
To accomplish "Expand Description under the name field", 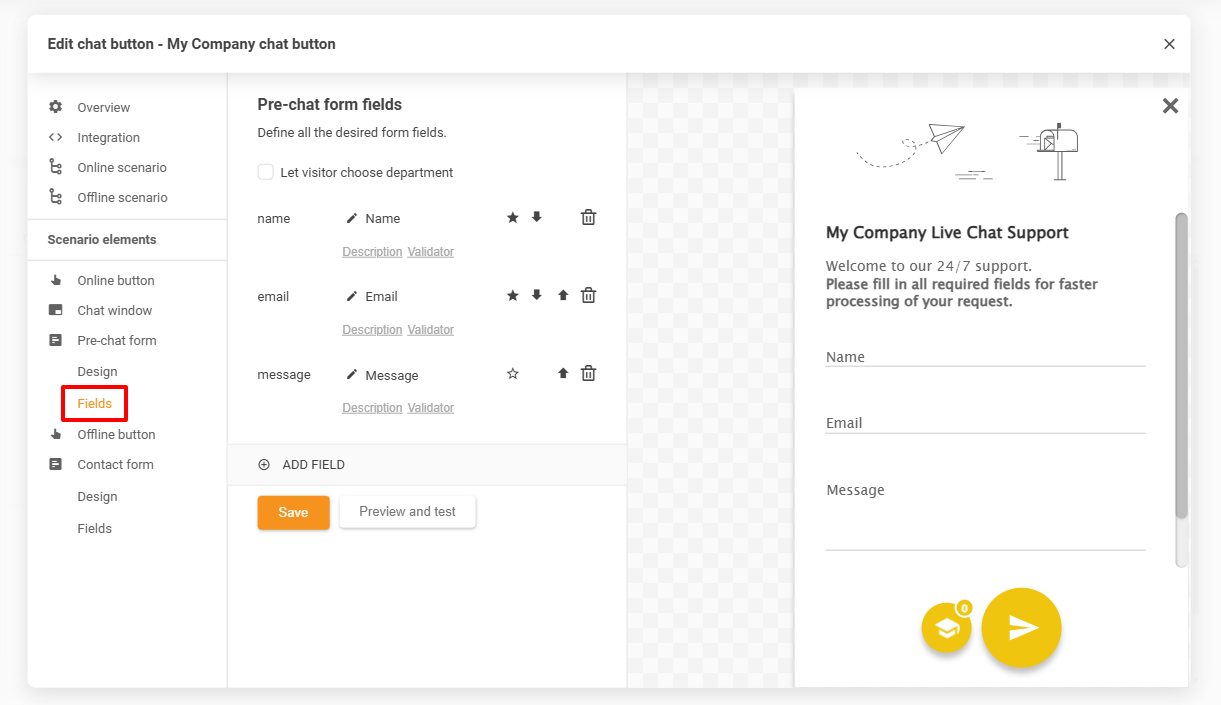I will (x=372, y=252).
